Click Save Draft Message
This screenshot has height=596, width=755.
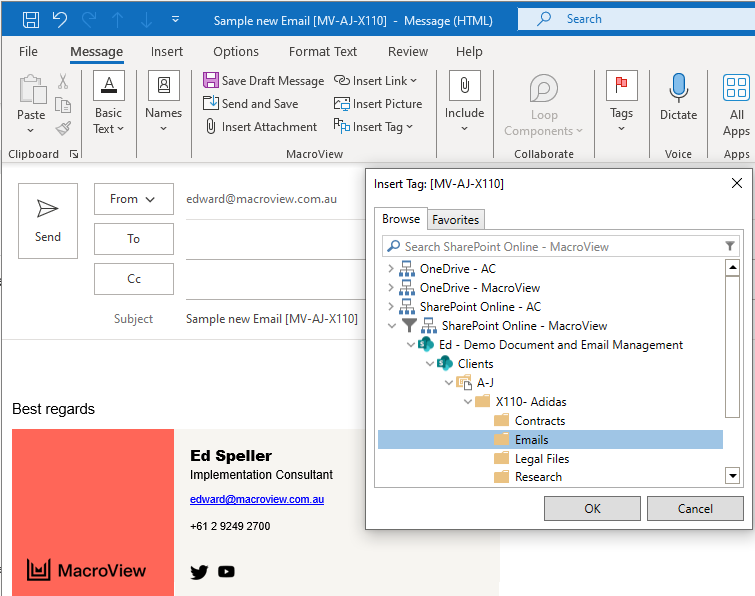click(x=263, y=80)
